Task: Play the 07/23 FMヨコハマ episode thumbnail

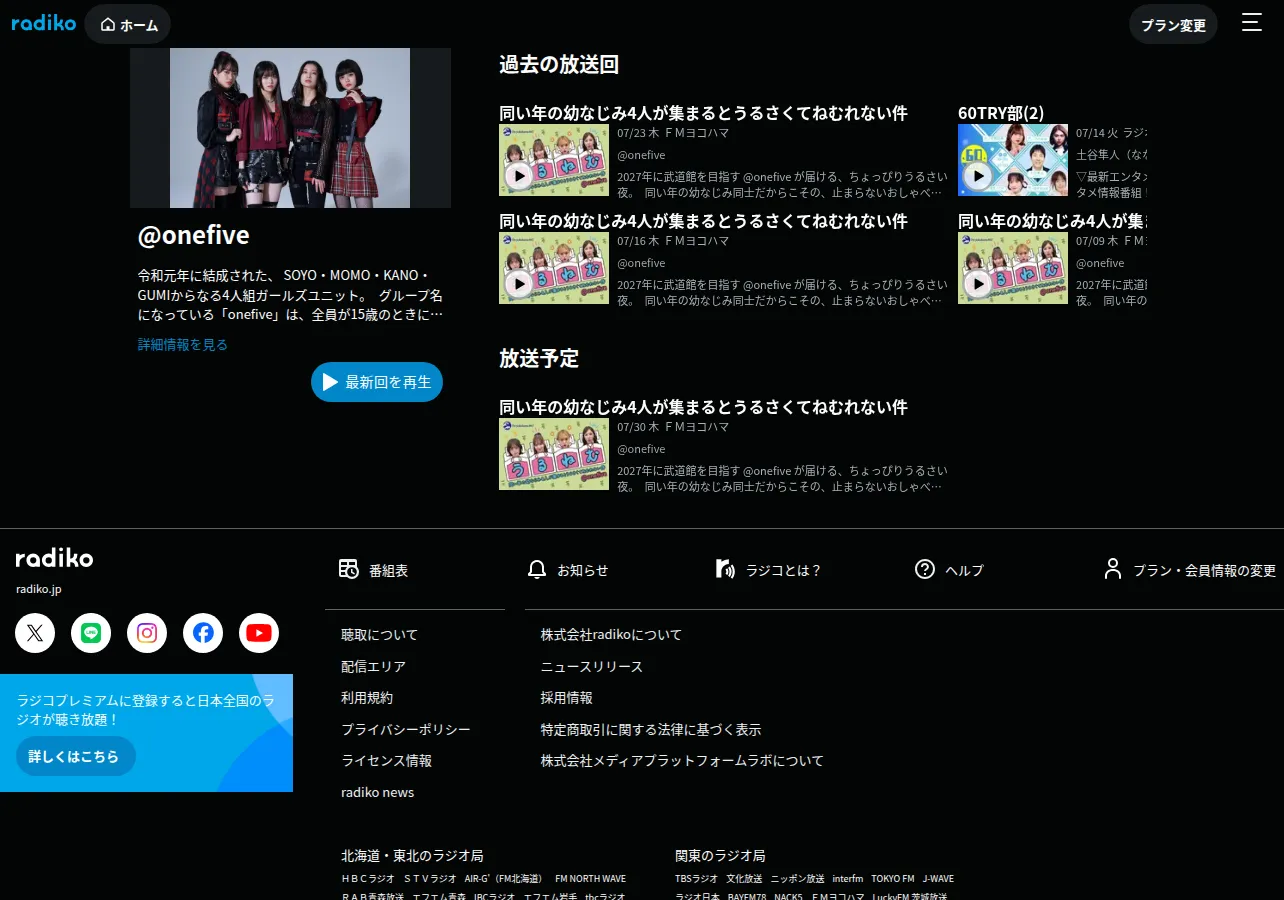Action: [554, 160]
